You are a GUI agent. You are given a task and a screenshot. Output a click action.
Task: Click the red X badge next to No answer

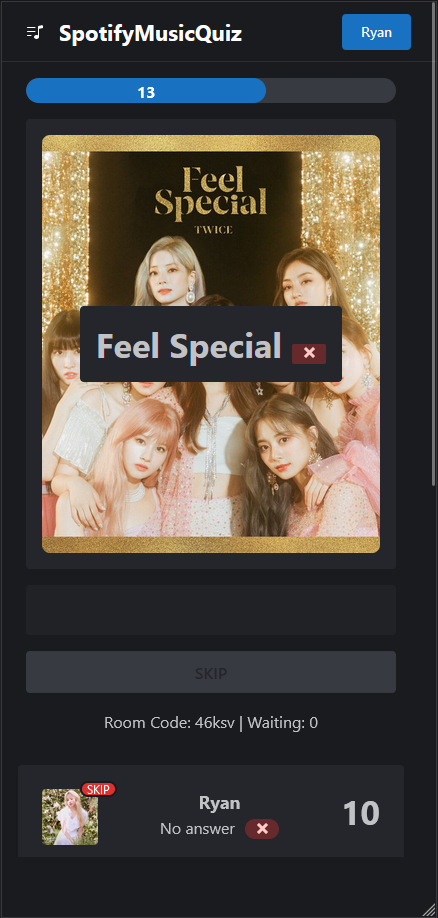tap(262, 829)
